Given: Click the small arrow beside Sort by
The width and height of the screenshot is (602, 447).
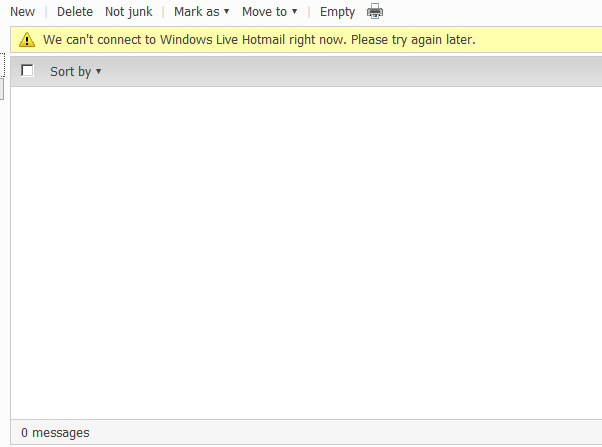Looking at the screenshot, I should [x=98, y=71].
